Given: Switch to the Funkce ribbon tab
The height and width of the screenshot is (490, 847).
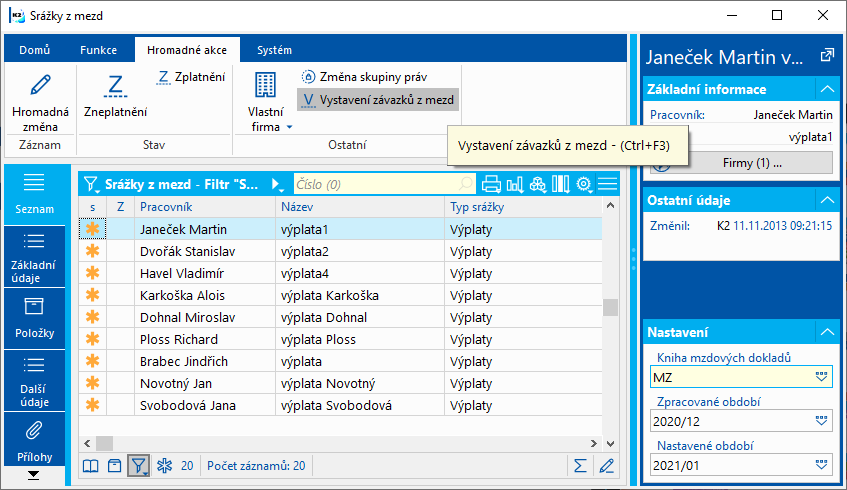Looking at the screenshot, I should point(99,49).
